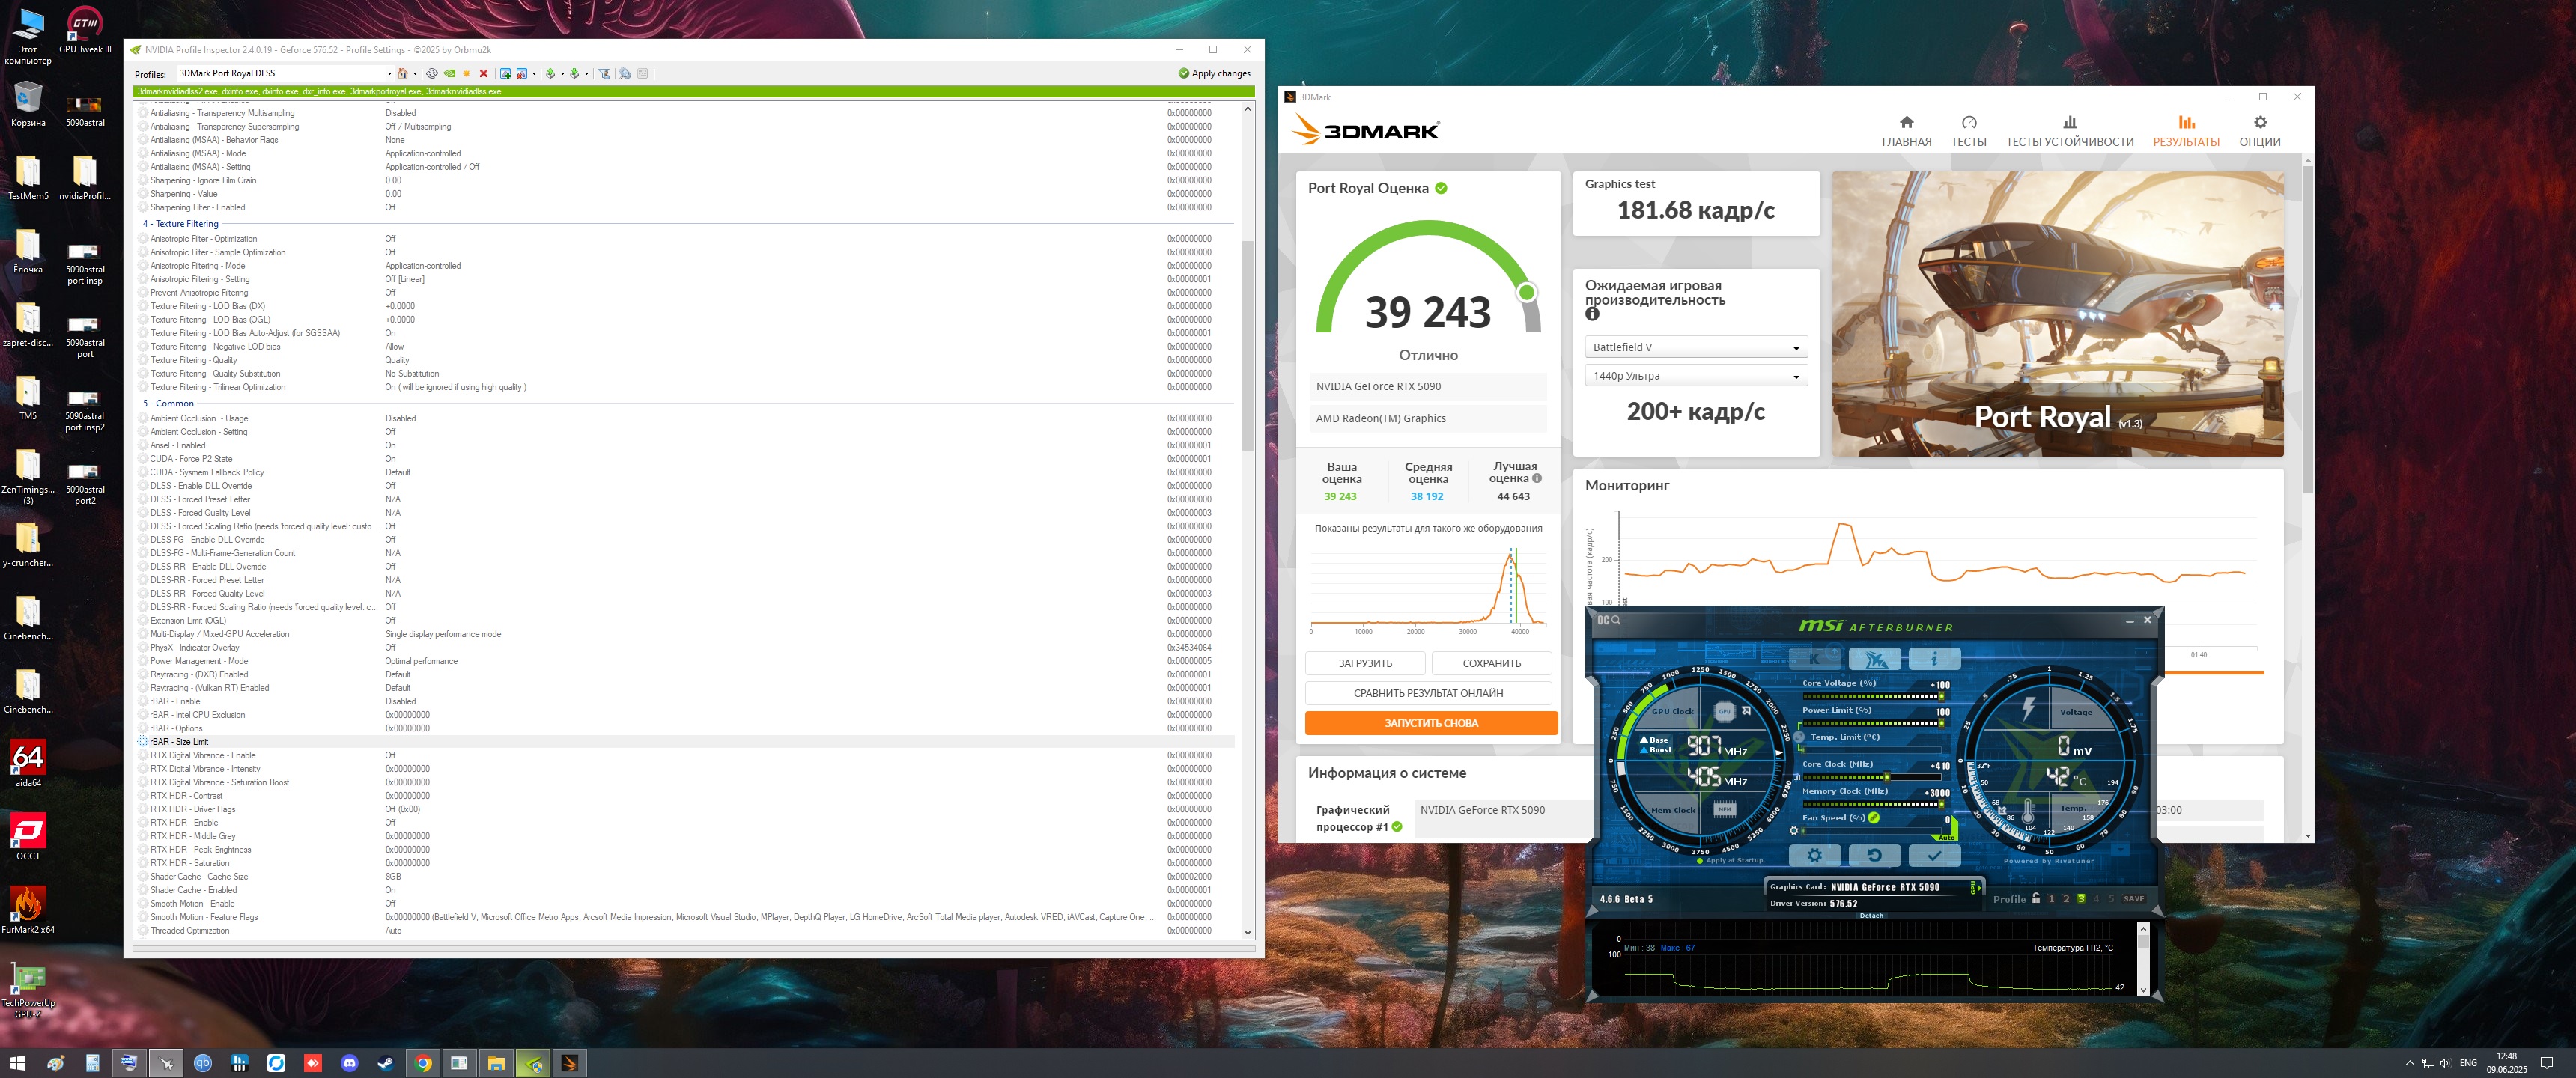2576x1078 pixels.
Task: Click Apply changes in Profile Inspector
Action: click(1214, 73)
